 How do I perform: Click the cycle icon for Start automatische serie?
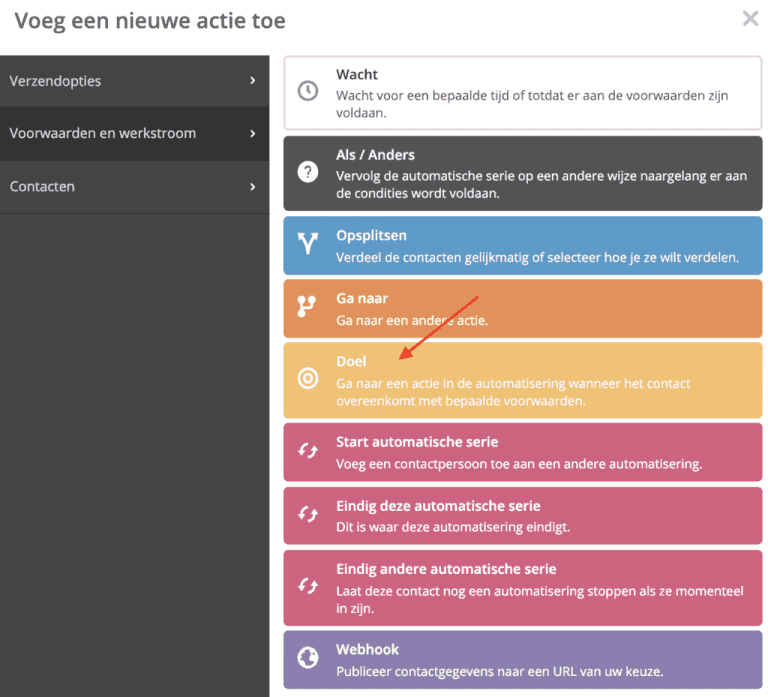(x=308, y=451)
